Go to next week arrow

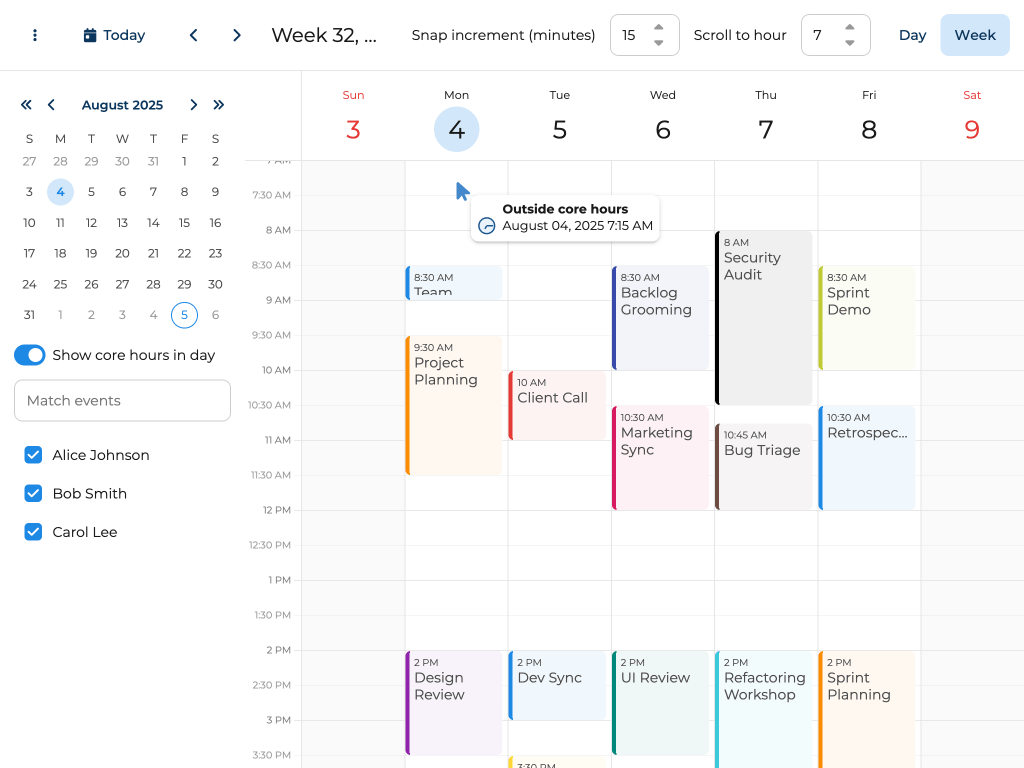237,35
